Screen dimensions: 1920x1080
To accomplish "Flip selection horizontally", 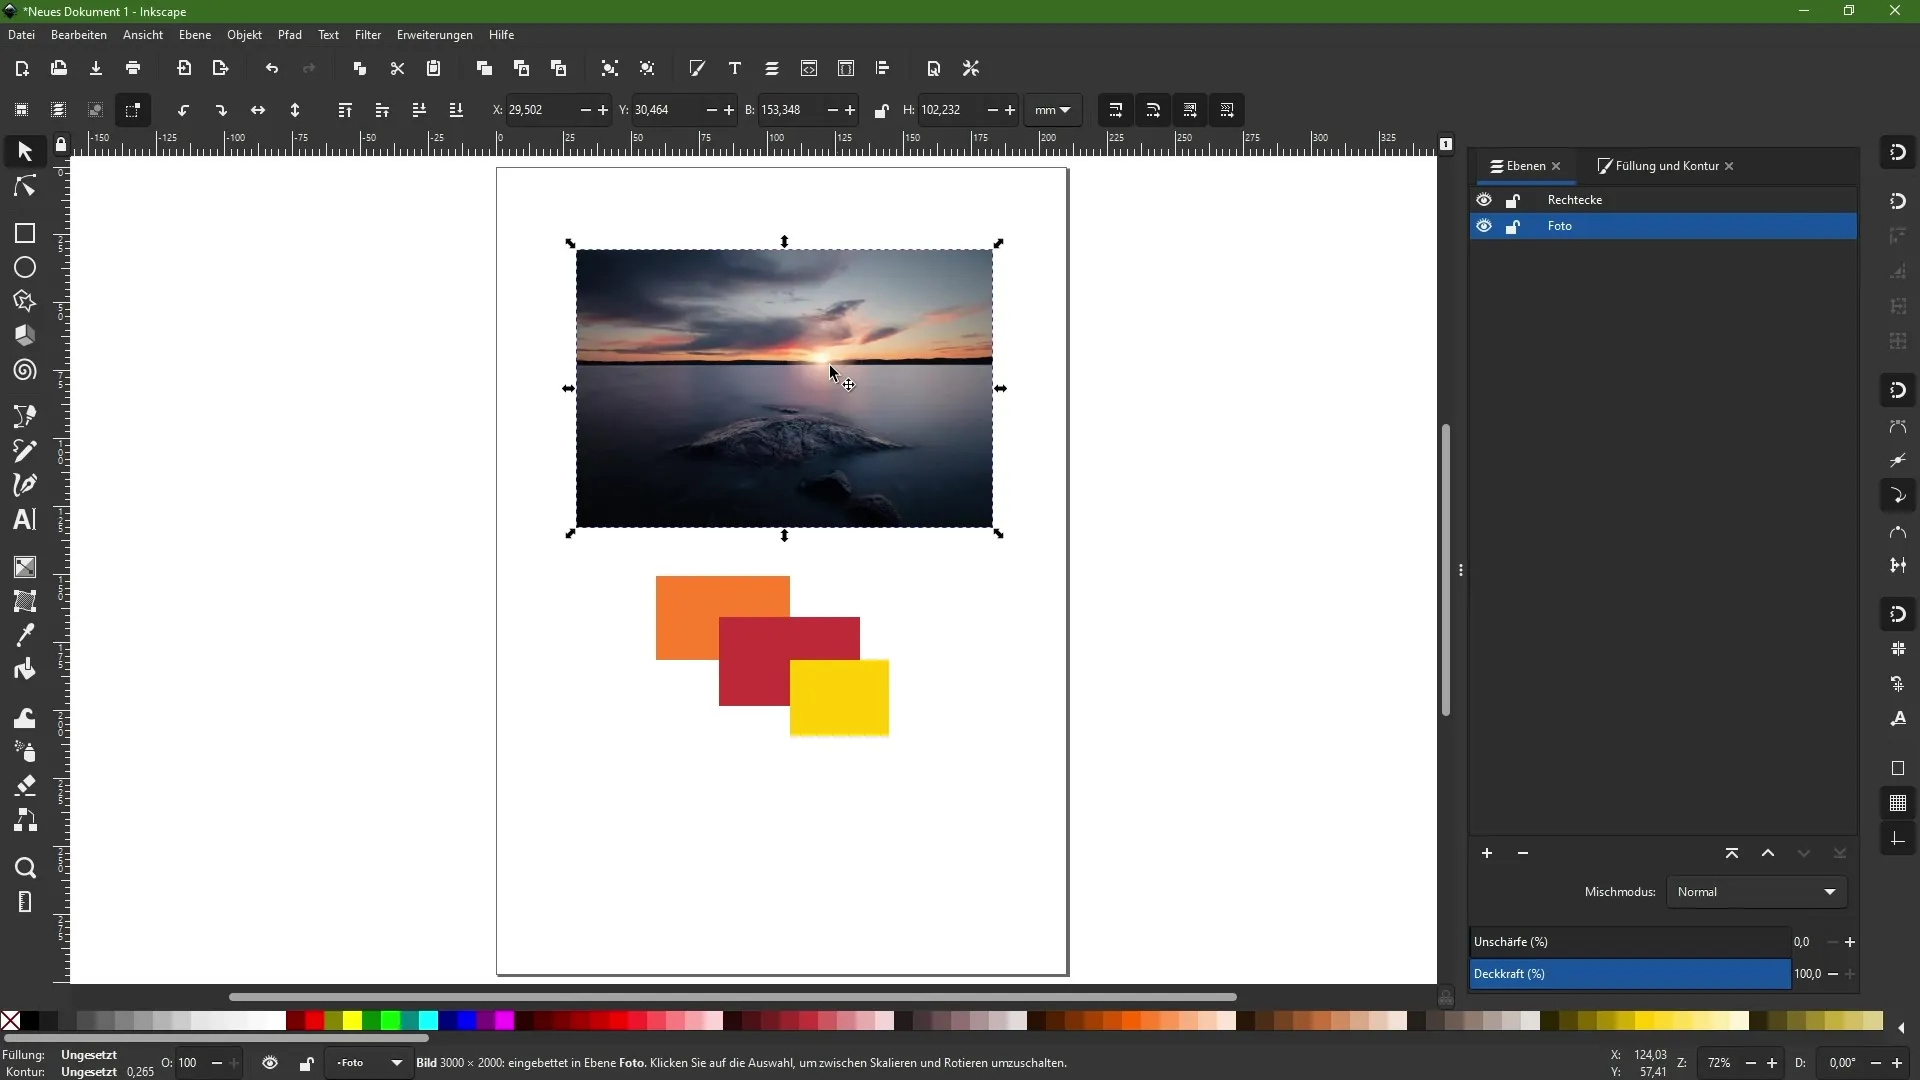I will [x=258, y=110].
